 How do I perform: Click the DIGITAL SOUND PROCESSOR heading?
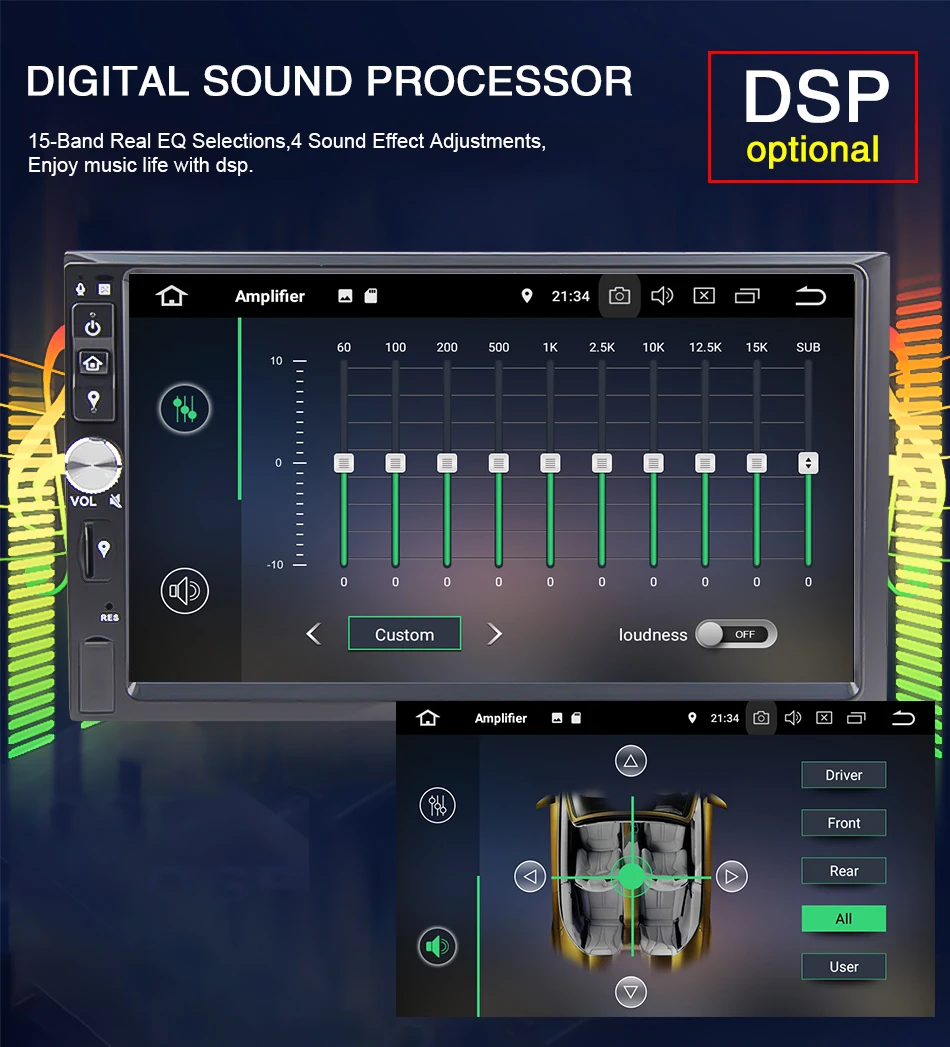329,81
